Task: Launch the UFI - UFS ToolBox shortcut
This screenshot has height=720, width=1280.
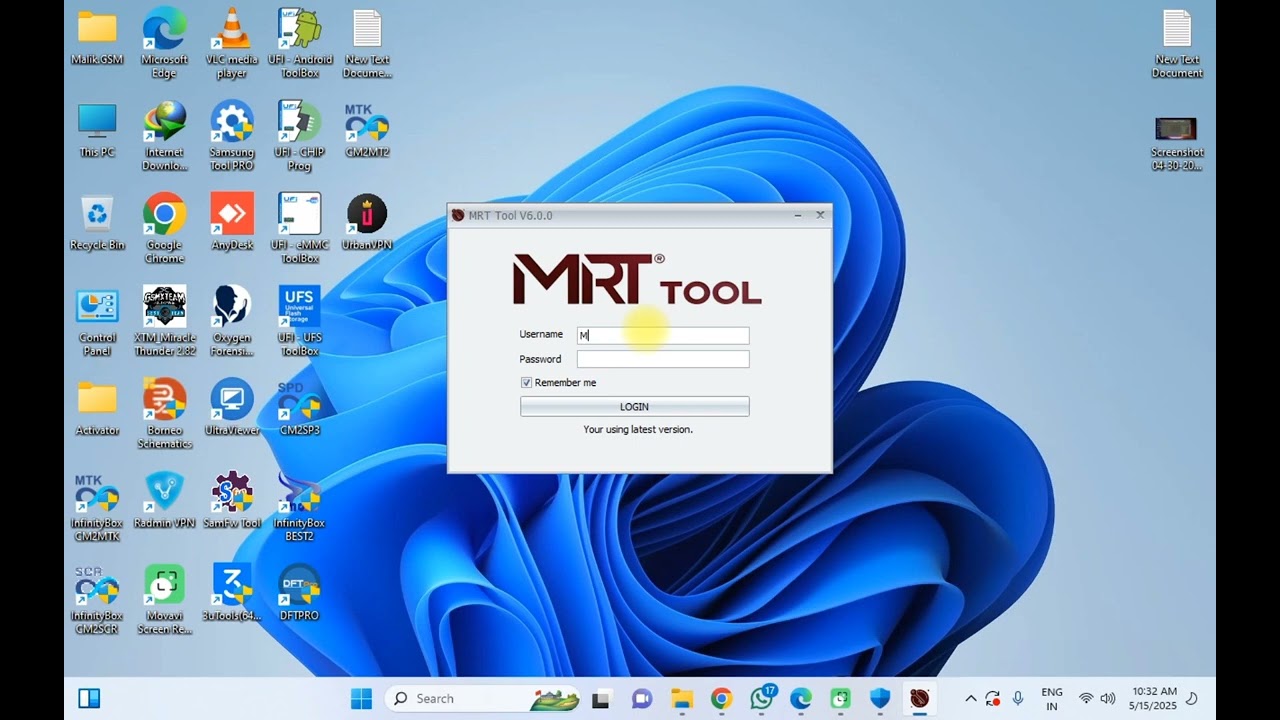Action: (x=299, y=322)
